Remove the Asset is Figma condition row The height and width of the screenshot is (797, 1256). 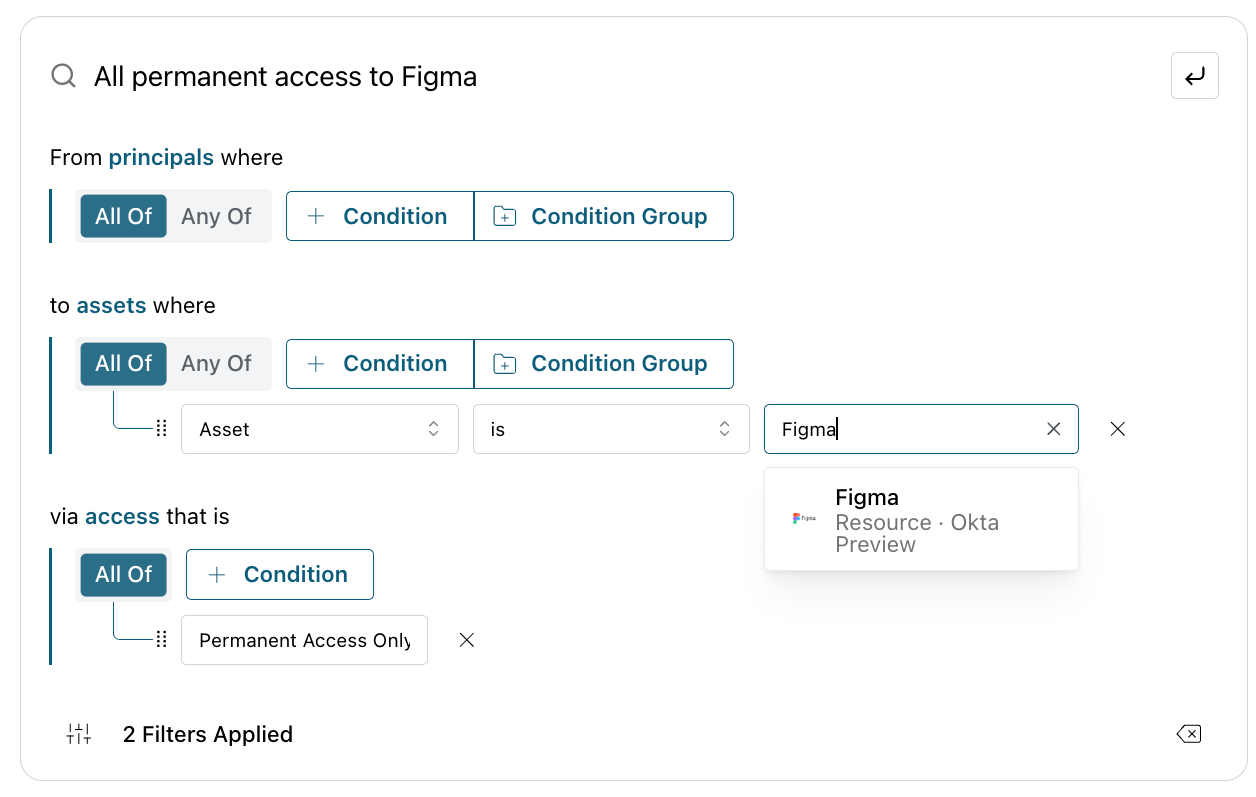tap(1118, 429)
